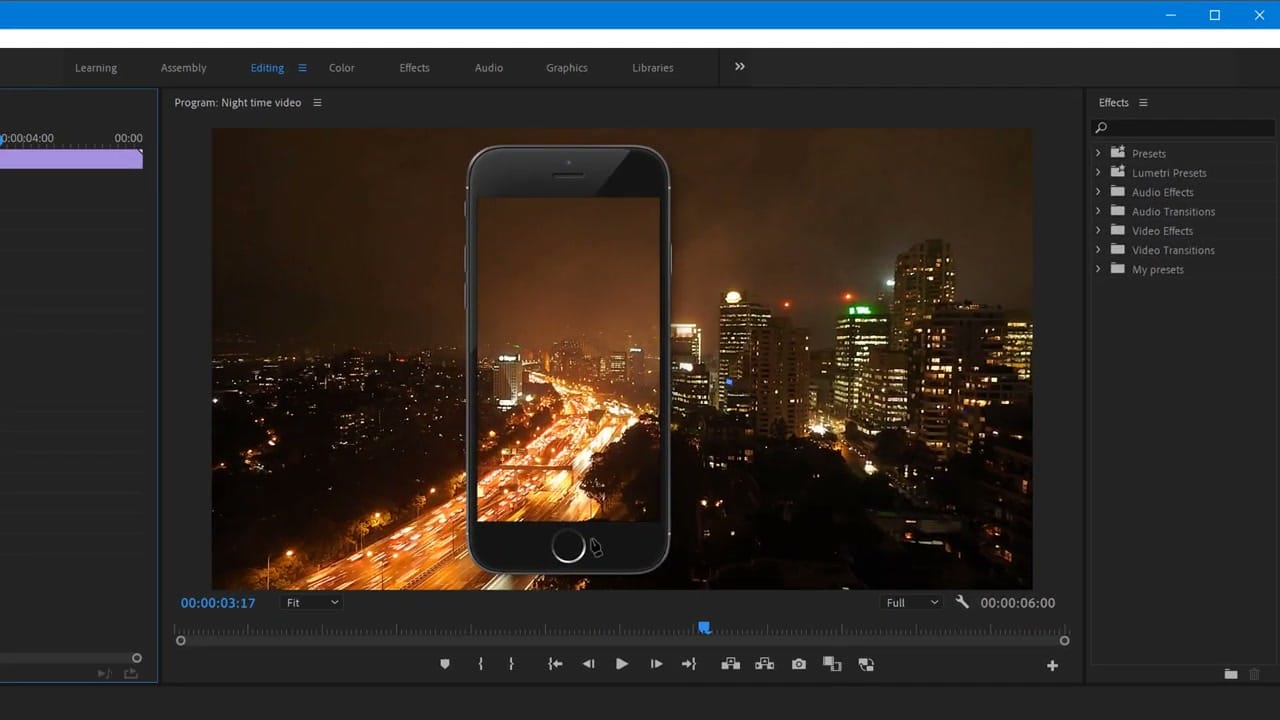Screen dimensions: 1280x720
Task: Expand the Video Effects folder
Action: (1098, 230)
